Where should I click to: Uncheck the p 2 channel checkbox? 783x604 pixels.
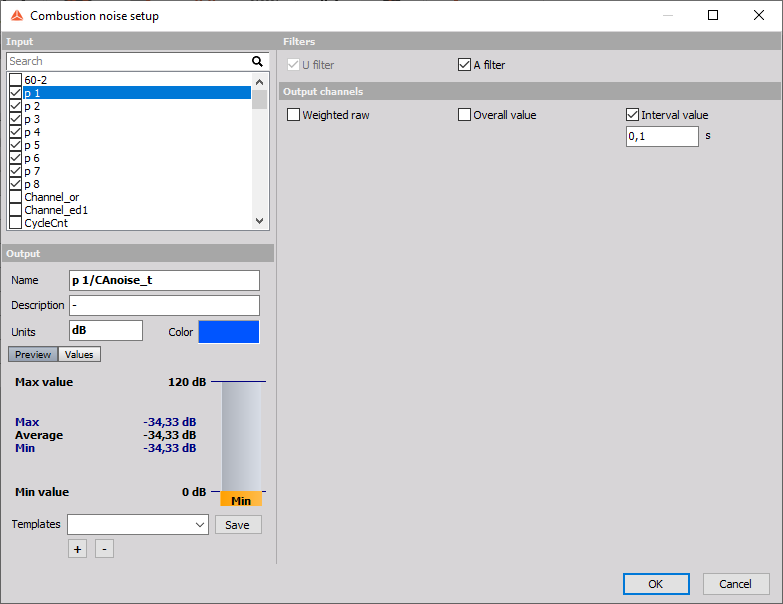pos(15,105)
